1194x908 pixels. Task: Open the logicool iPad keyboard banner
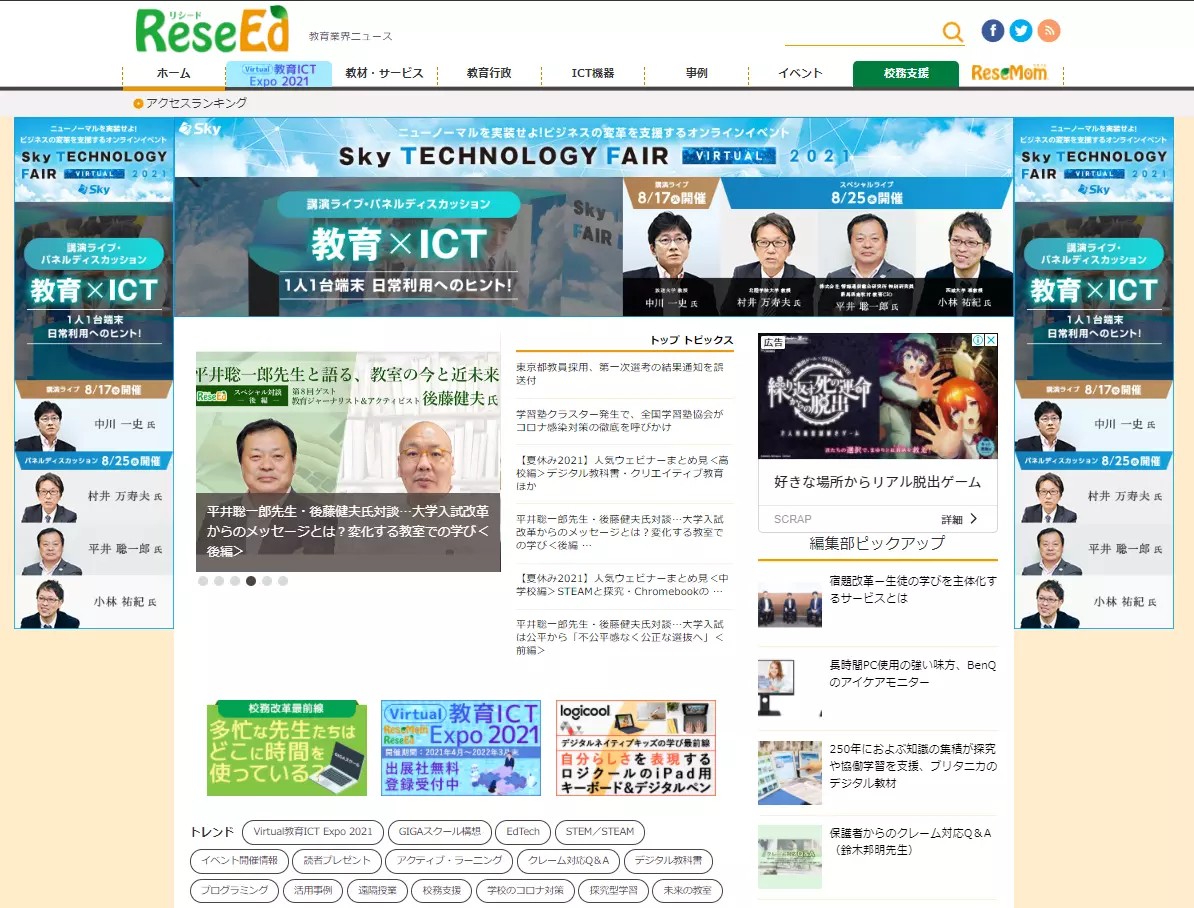coord(636,748)
